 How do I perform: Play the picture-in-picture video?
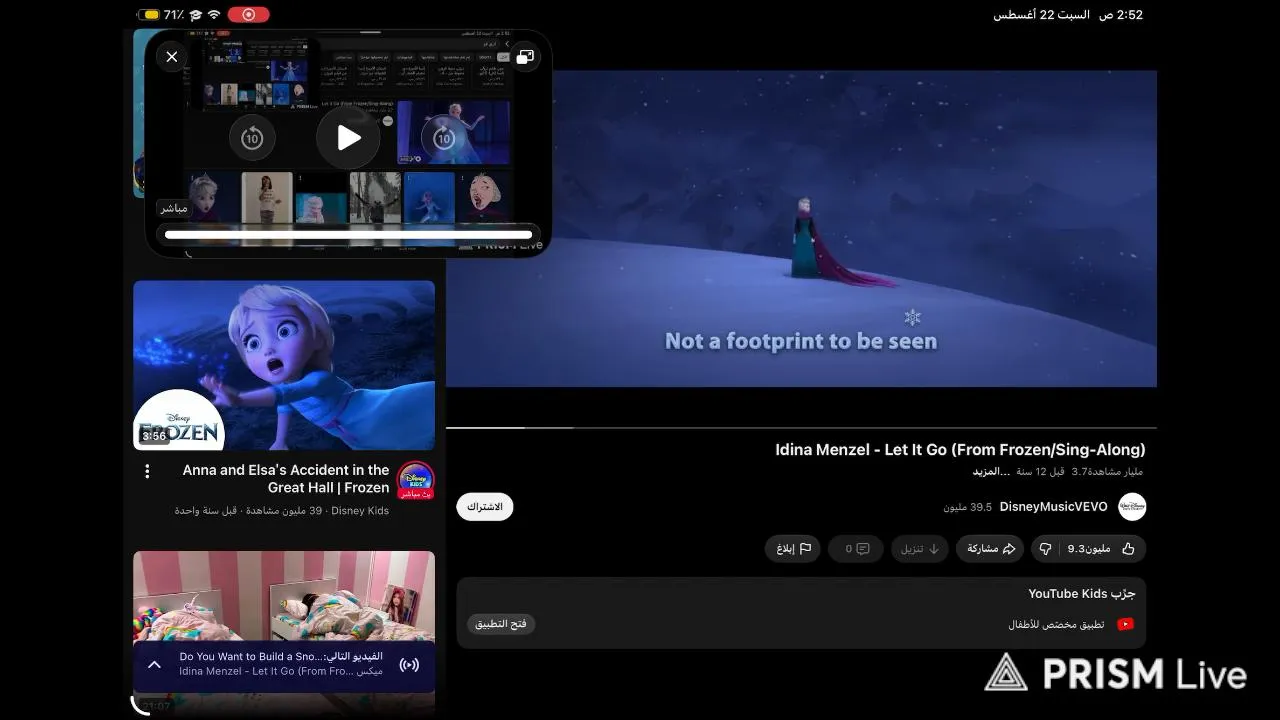[x=348, y=138]
